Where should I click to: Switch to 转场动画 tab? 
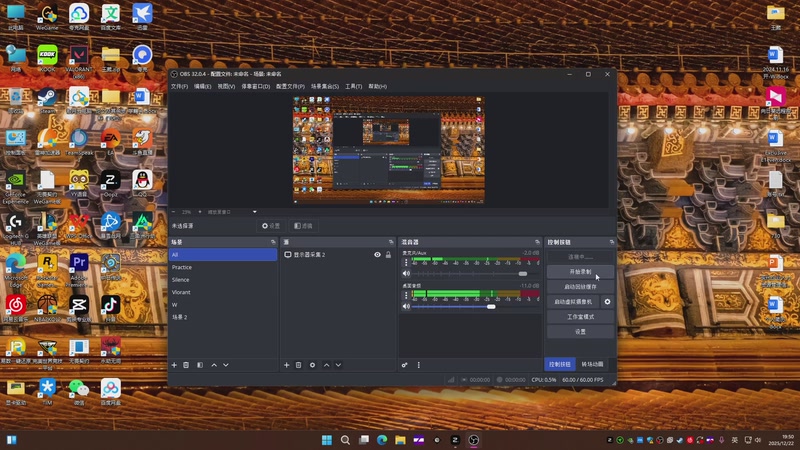(592, 364)
